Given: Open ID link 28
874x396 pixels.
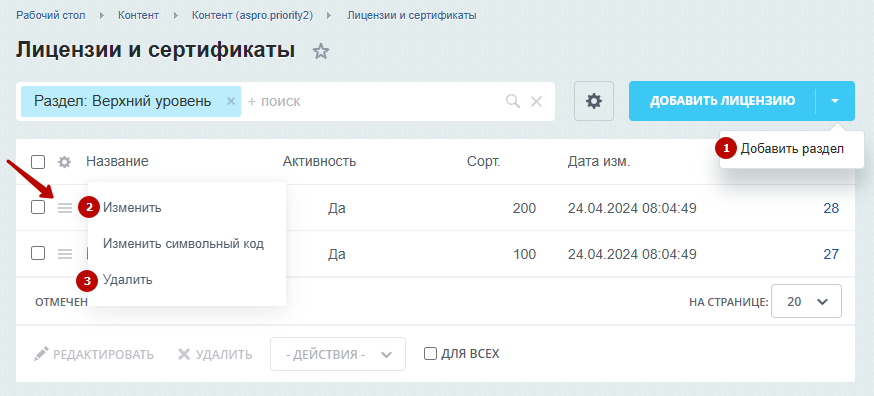Looking at the screenshot, I should click(831, 209).
